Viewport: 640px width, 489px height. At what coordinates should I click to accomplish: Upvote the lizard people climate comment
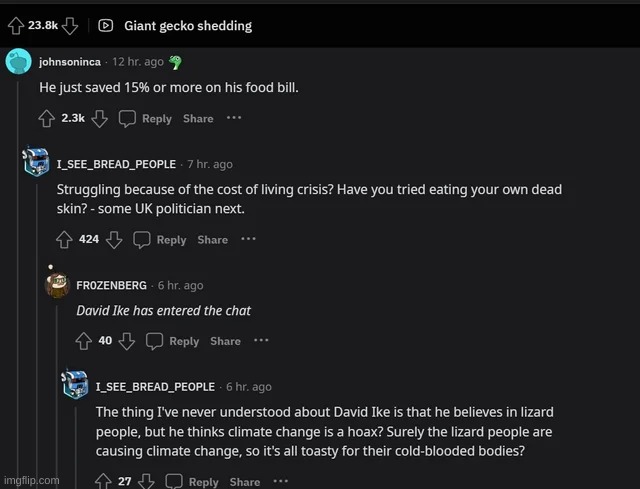click(x=104, y=481)
